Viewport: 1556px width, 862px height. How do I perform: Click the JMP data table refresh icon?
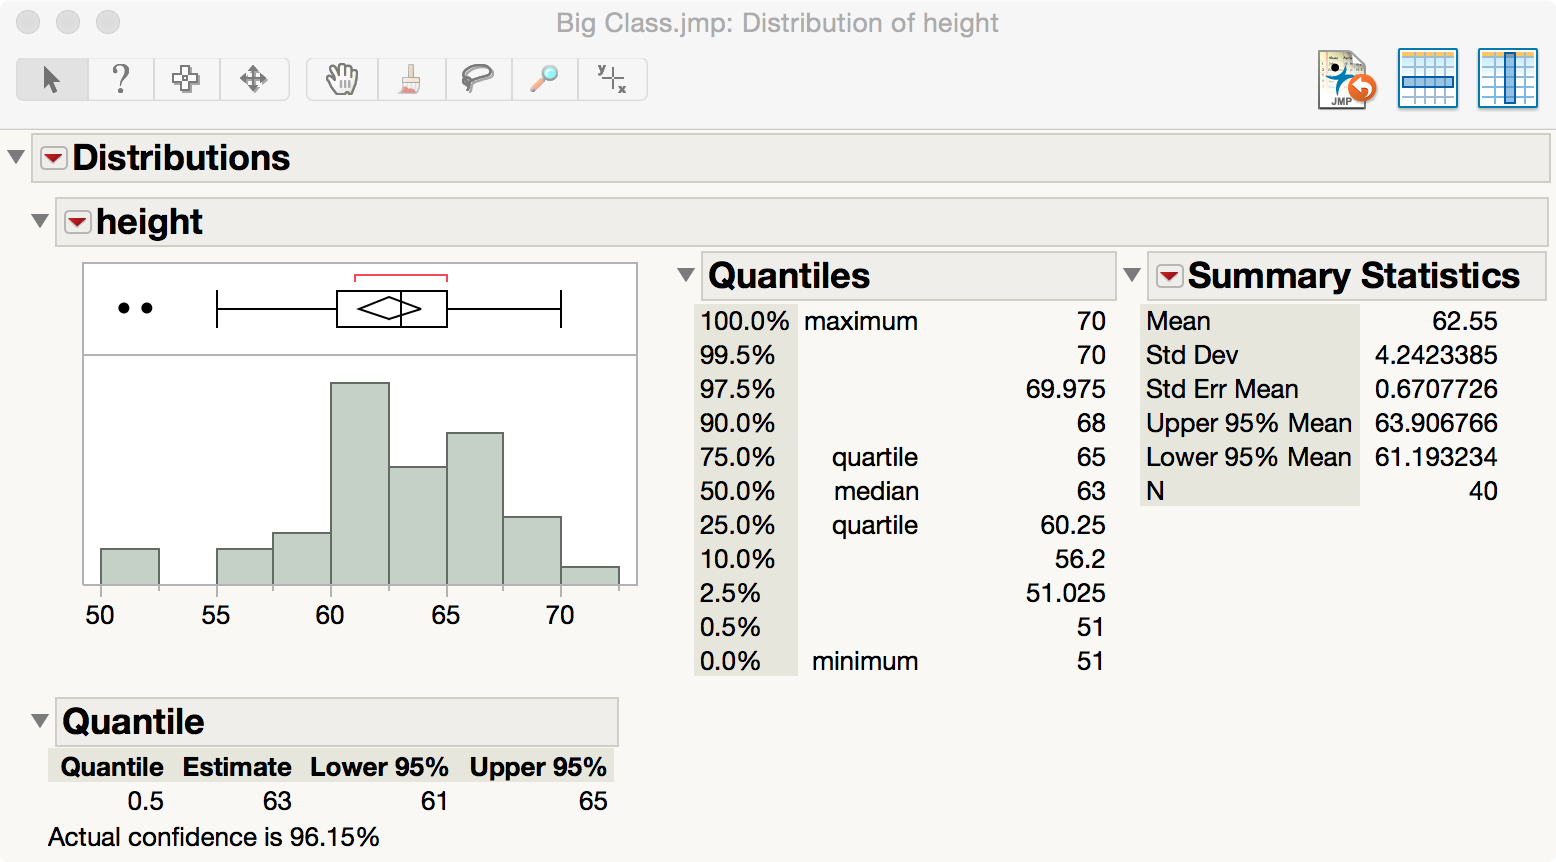tap(1346, 78)
